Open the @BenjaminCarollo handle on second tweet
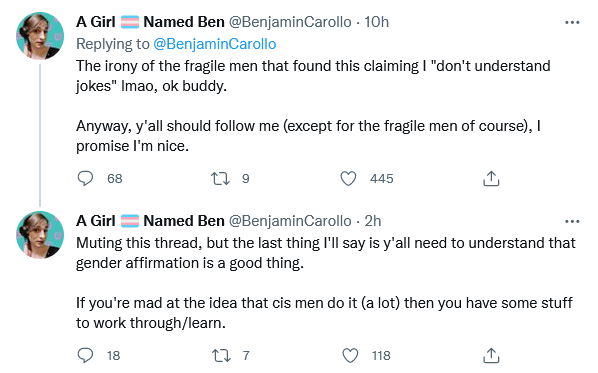 pos(290,221)
